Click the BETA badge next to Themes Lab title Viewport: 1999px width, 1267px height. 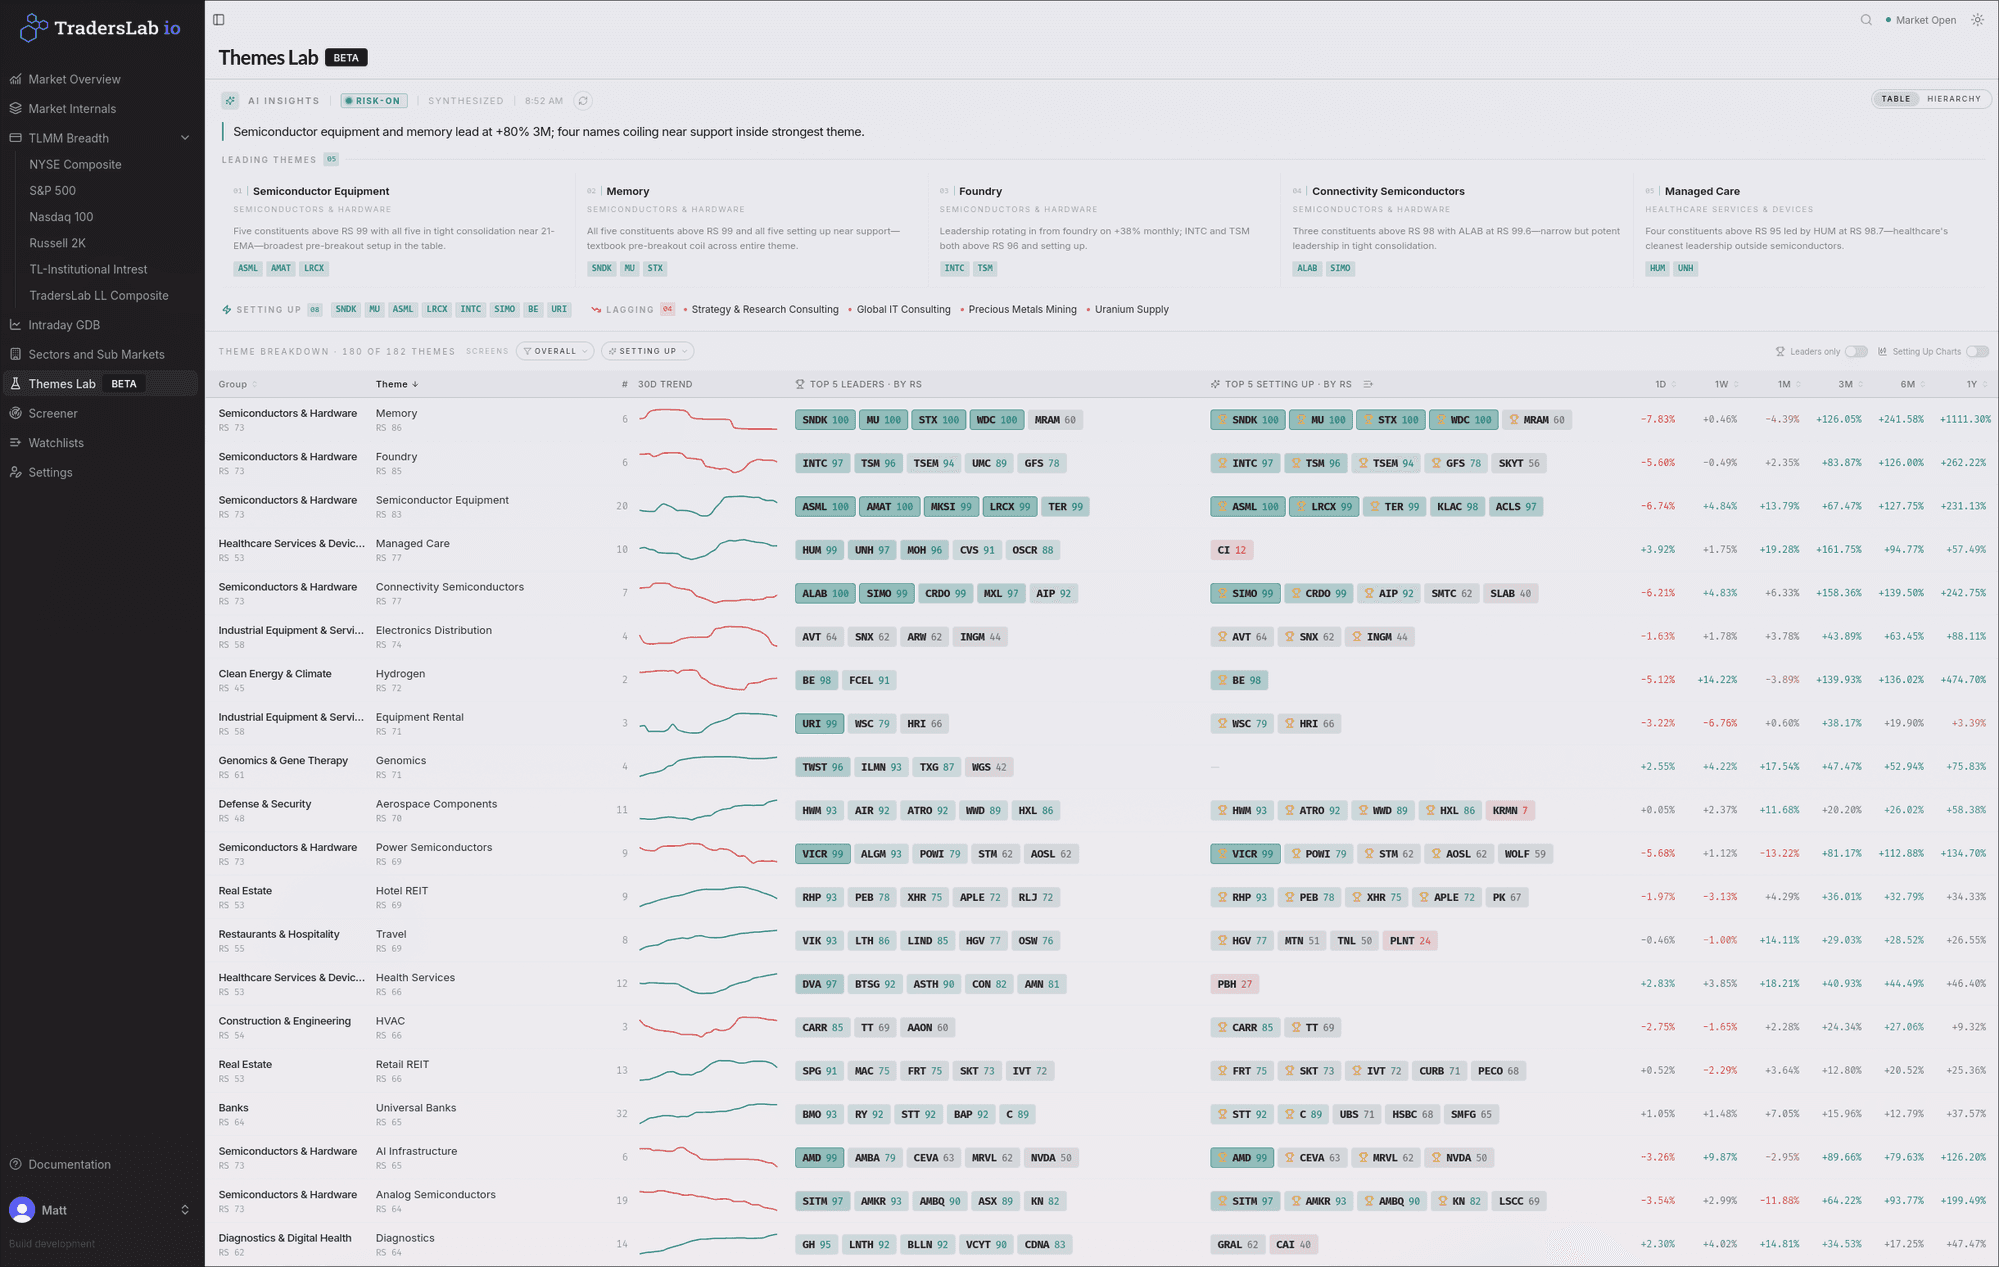click(x=346, y=58)
